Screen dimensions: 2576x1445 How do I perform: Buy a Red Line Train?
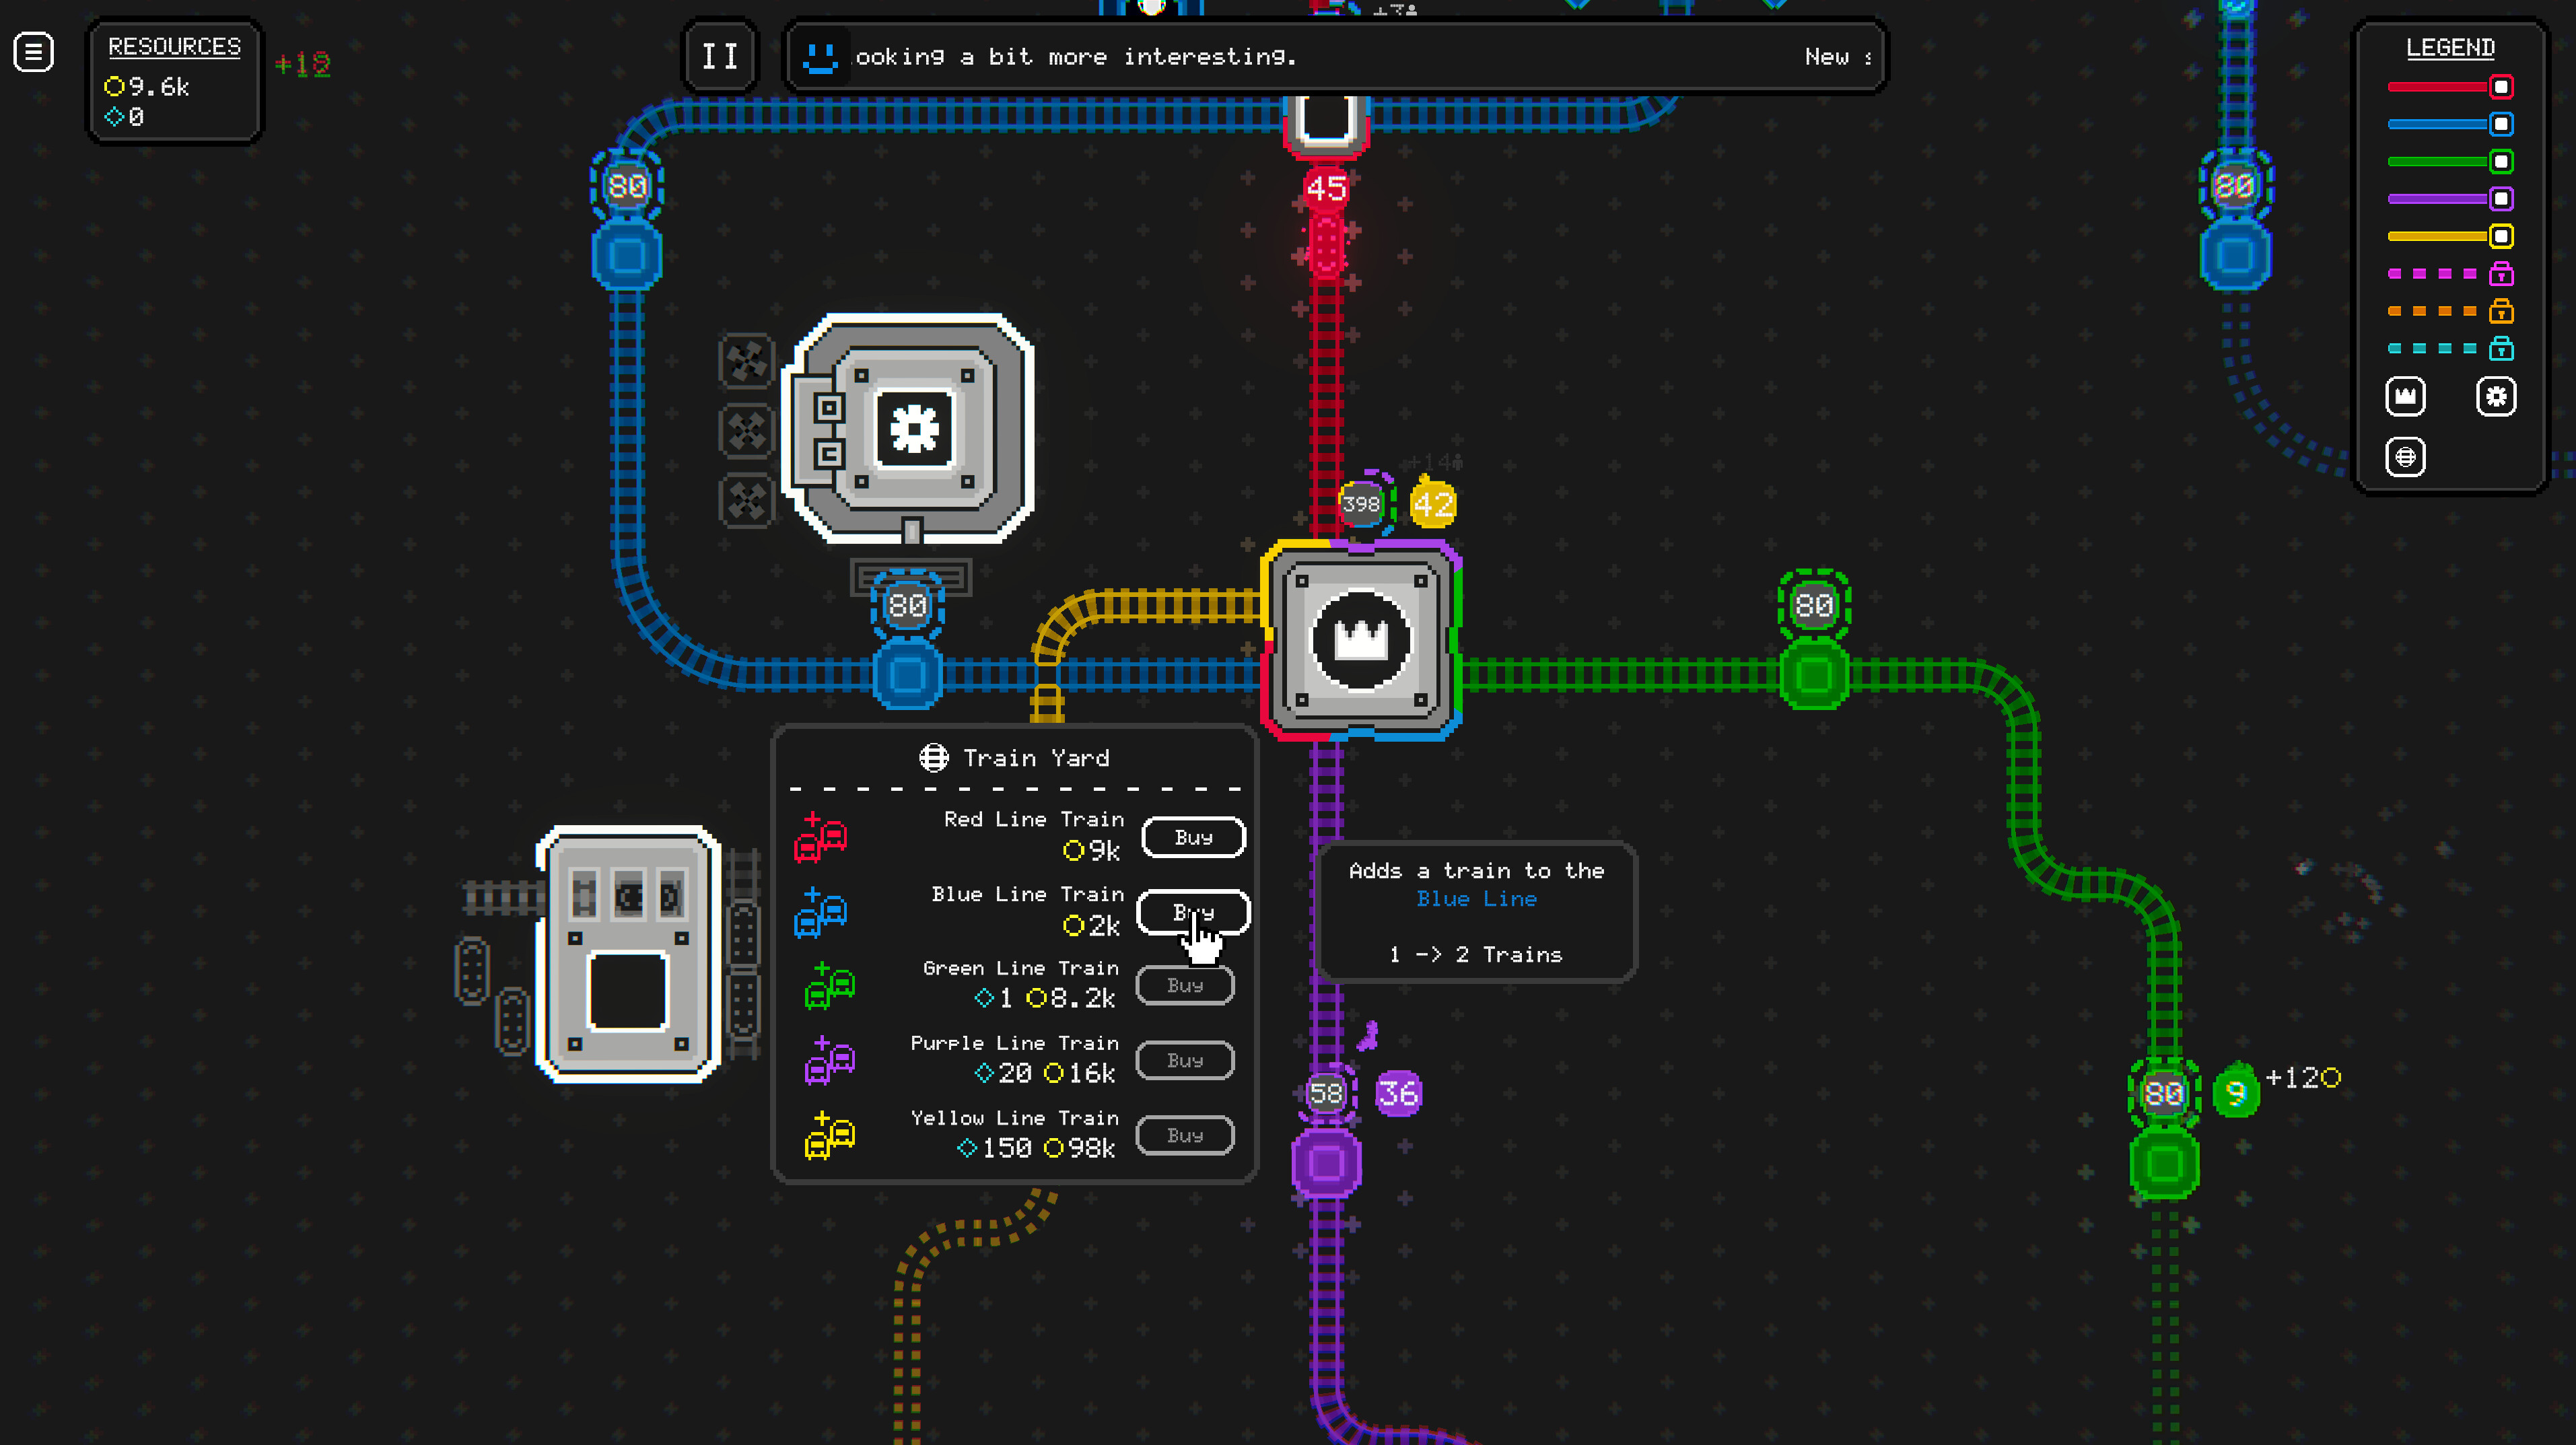pos(1194,837)
